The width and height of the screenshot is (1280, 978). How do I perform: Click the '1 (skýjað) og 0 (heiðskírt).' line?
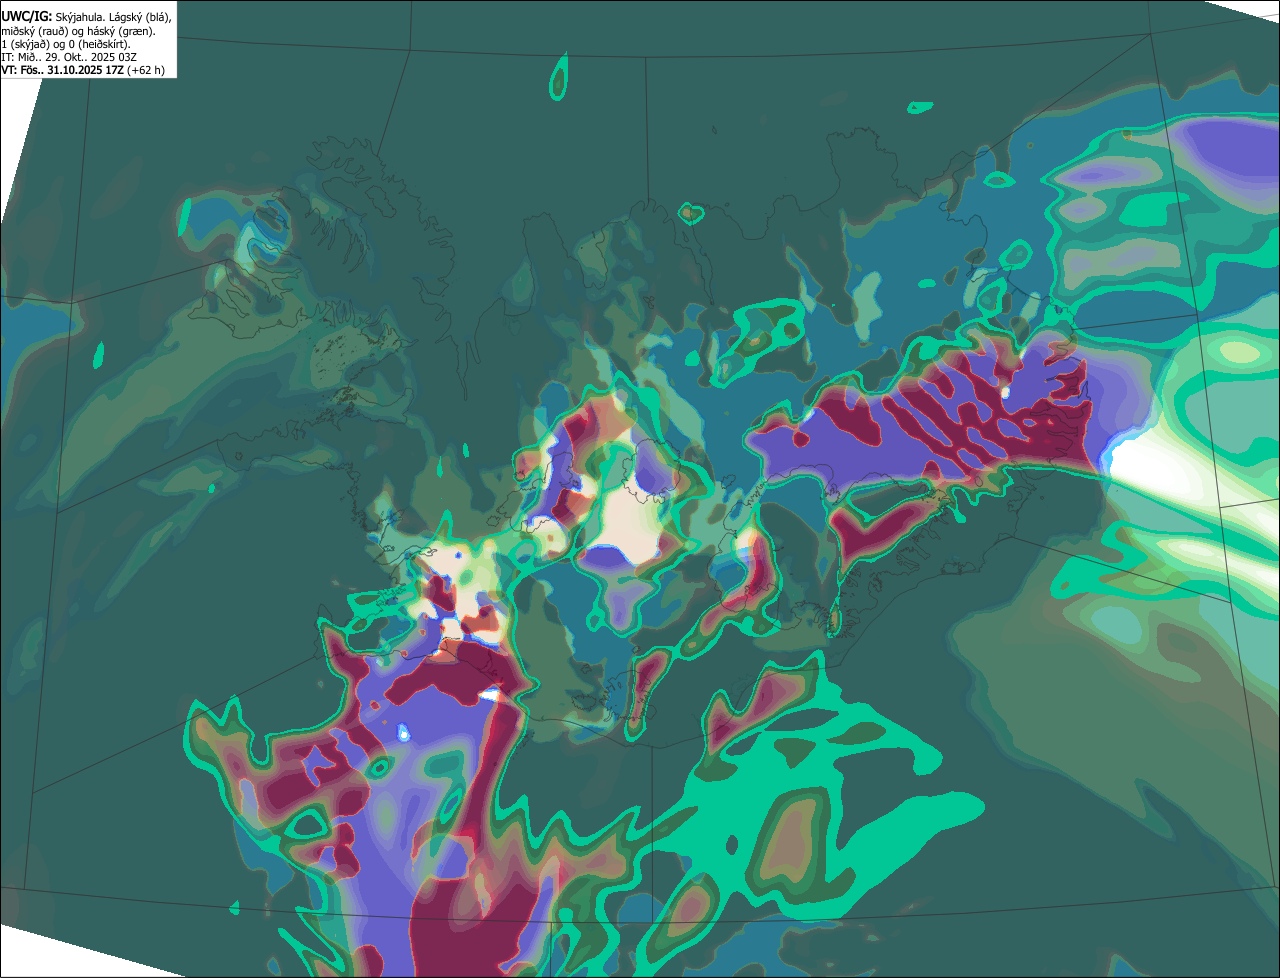point(66,44)
